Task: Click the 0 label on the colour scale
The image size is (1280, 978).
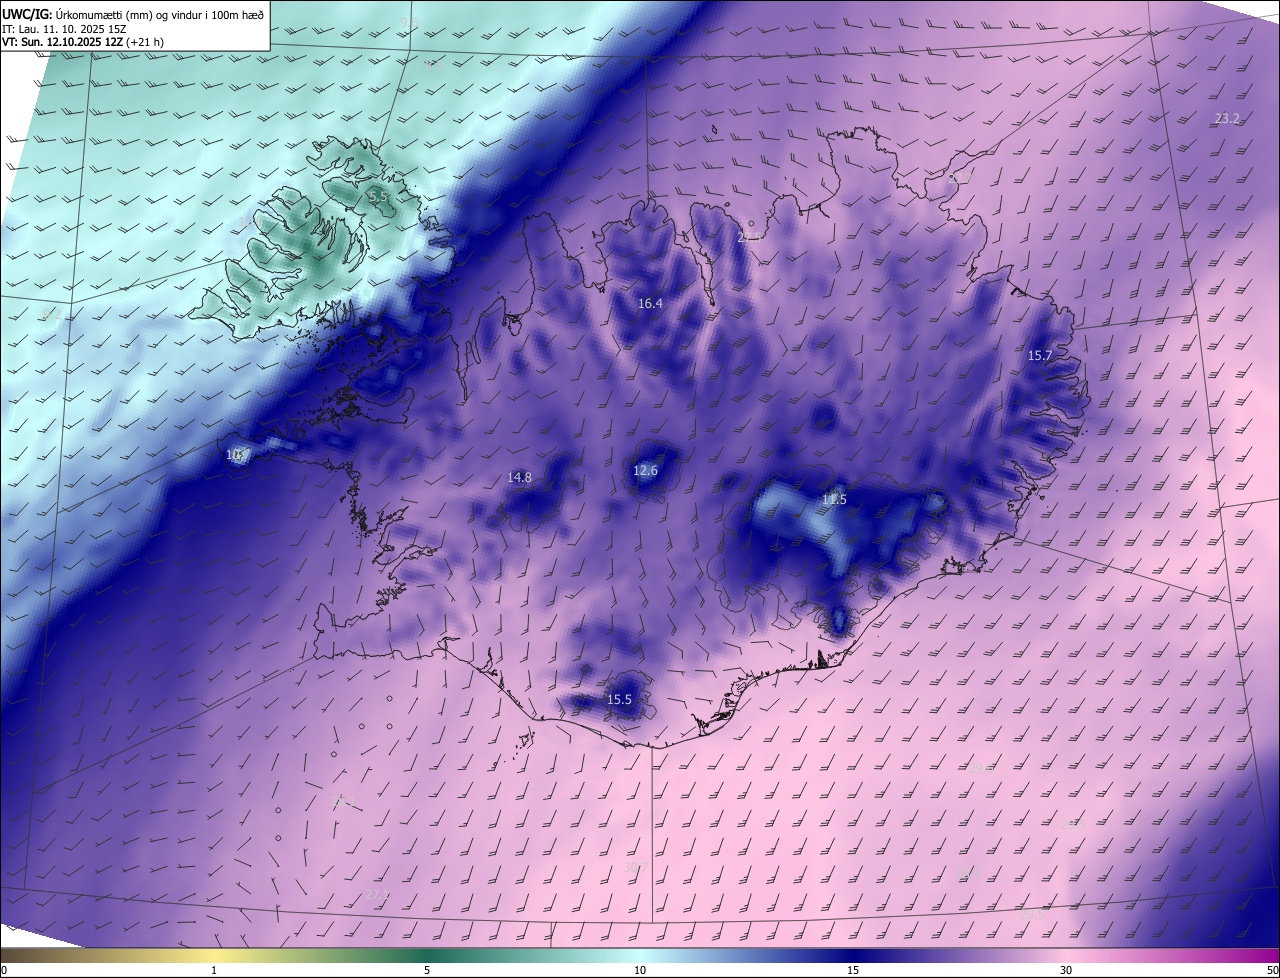Action: point(3,970)
